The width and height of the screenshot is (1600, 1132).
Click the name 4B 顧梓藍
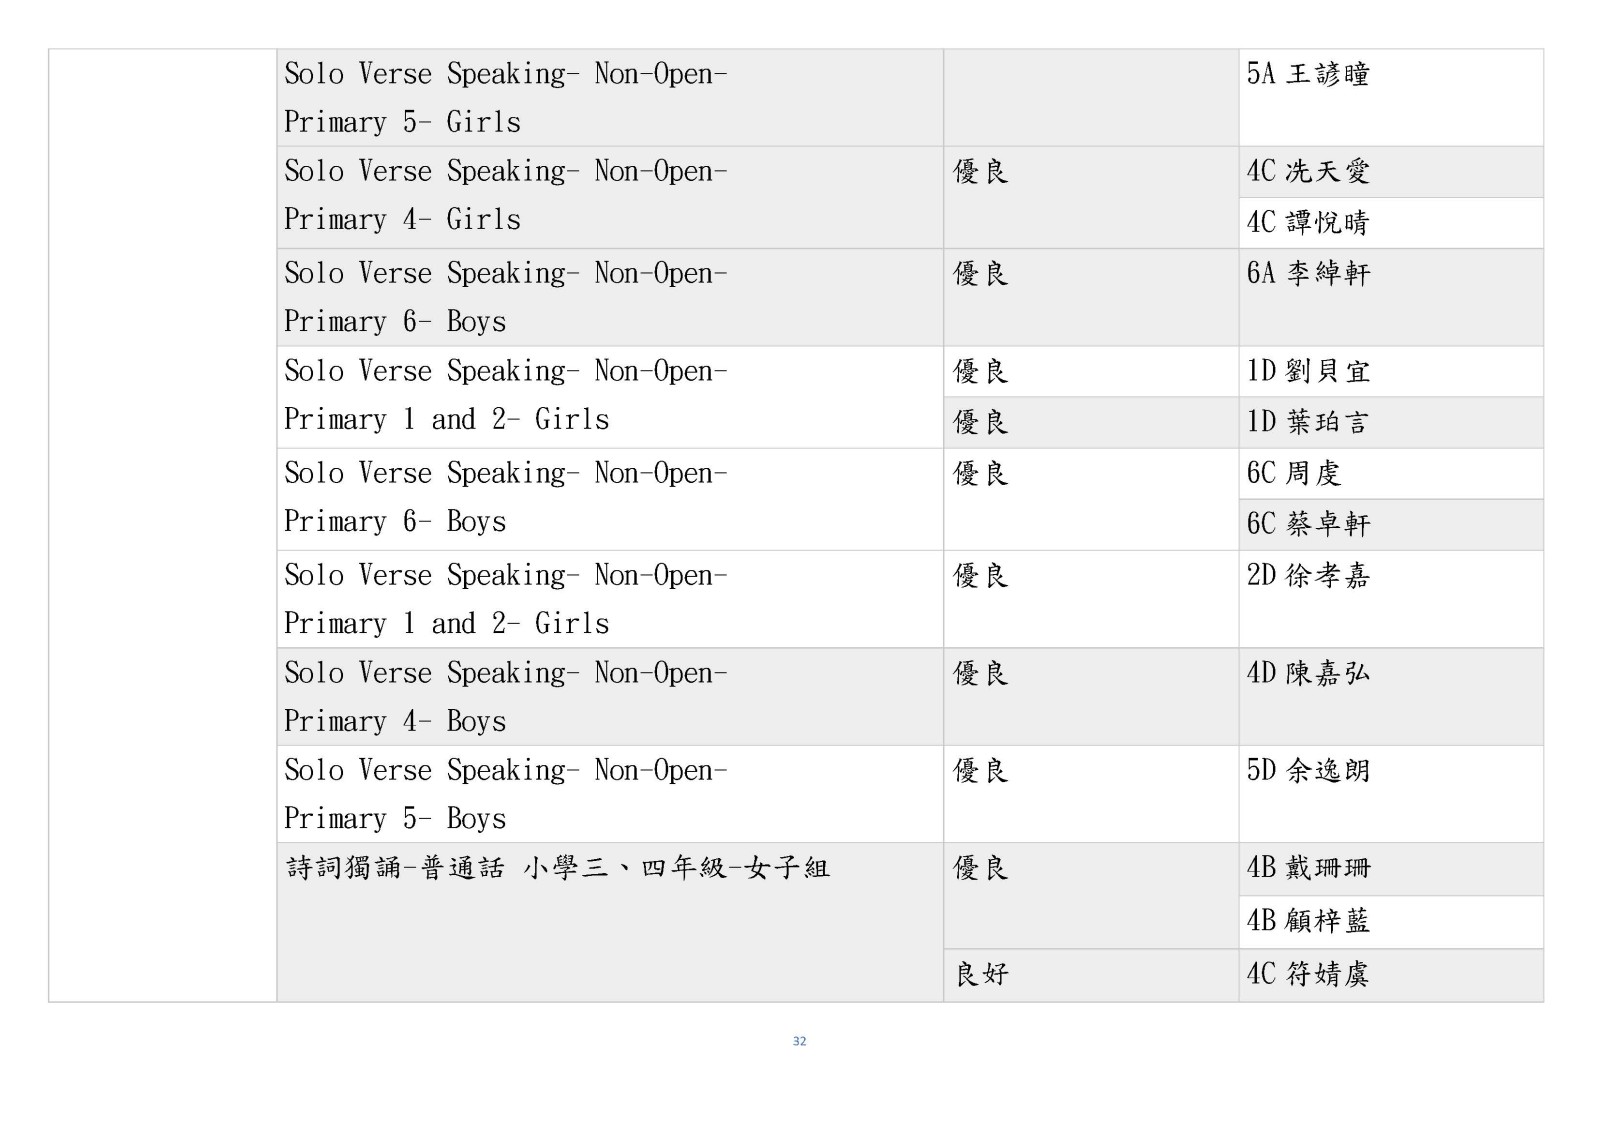click(x=1307, y=921)
